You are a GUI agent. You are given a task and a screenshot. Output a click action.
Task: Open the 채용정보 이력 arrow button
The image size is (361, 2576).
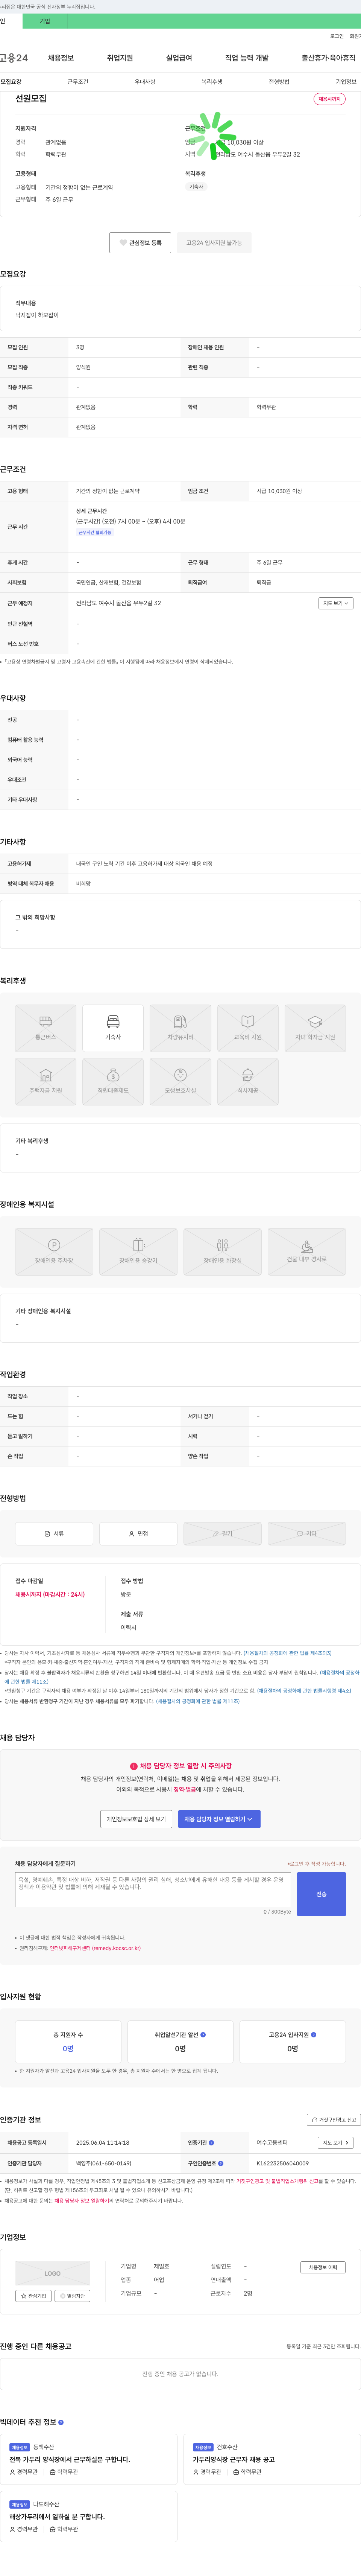click(323, 2267)
